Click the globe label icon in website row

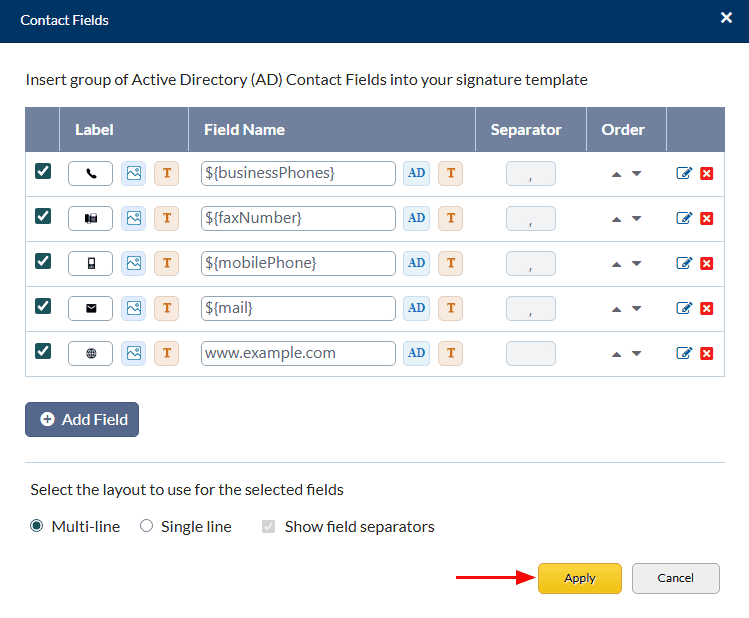click(x=91, y=353)
